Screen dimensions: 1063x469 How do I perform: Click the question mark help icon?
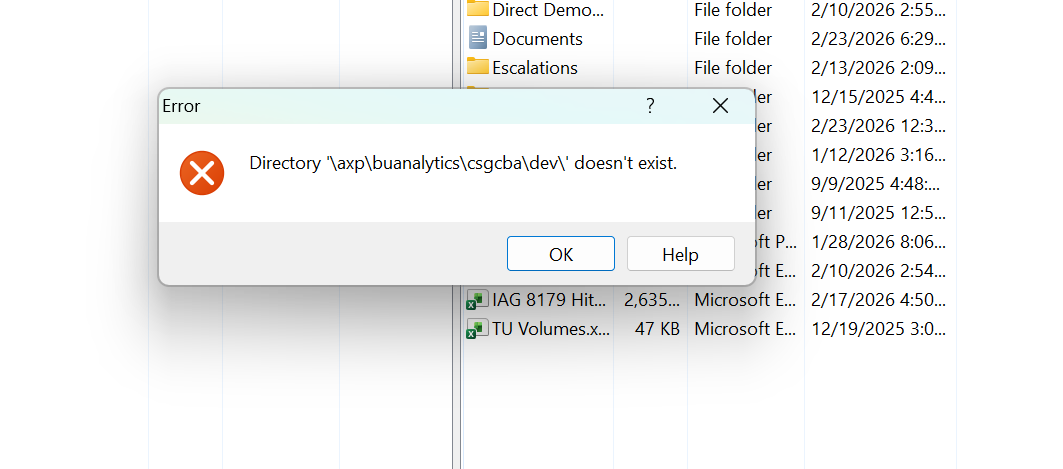coord(650,106)
